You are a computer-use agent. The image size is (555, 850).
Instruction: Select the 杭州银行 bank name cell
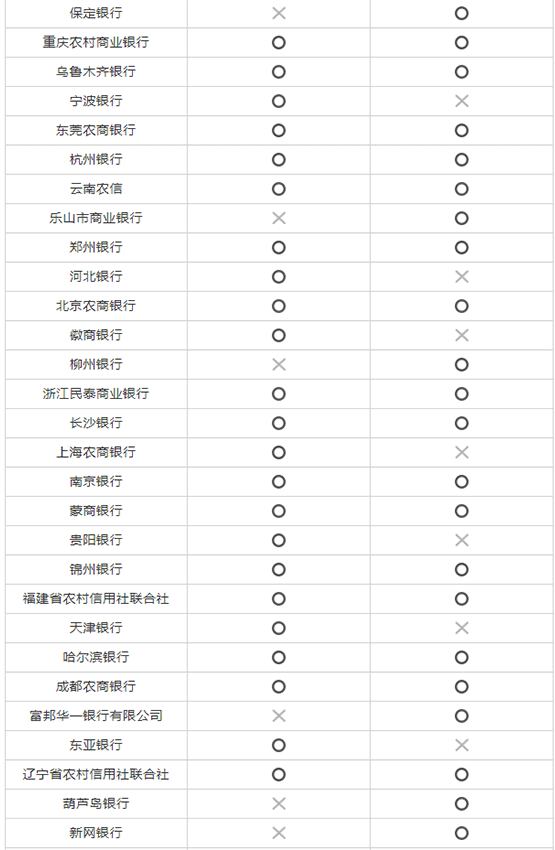pos(96,159)
